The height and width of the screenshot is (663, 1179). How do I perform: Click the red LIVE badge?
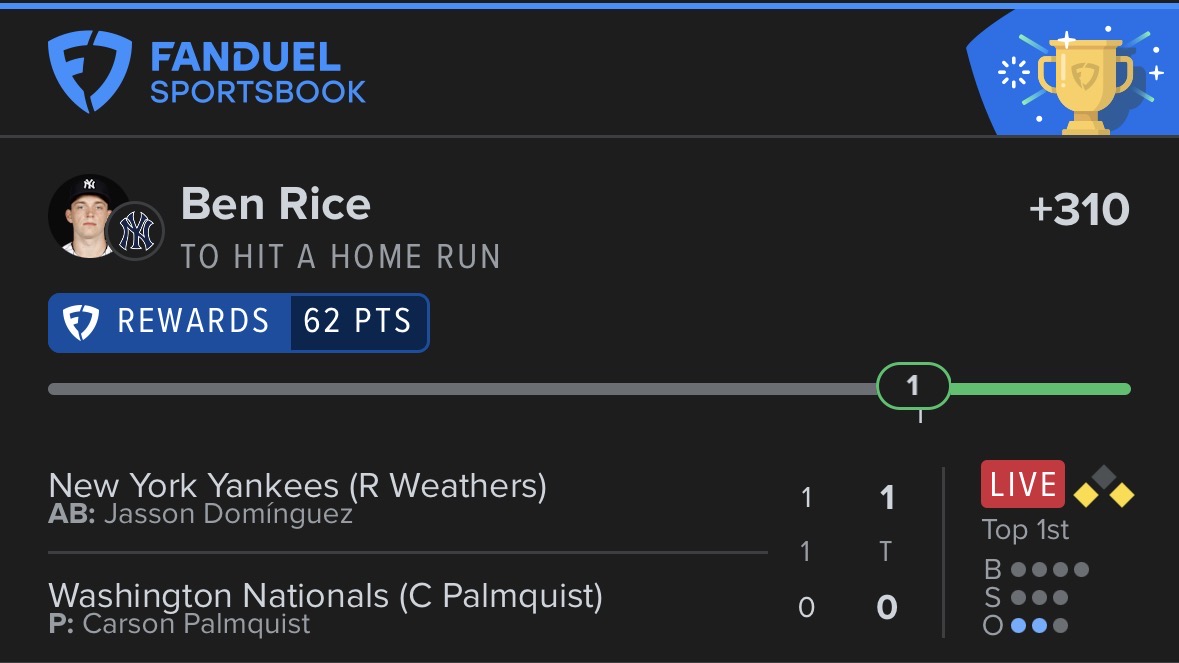[1023, 484]
